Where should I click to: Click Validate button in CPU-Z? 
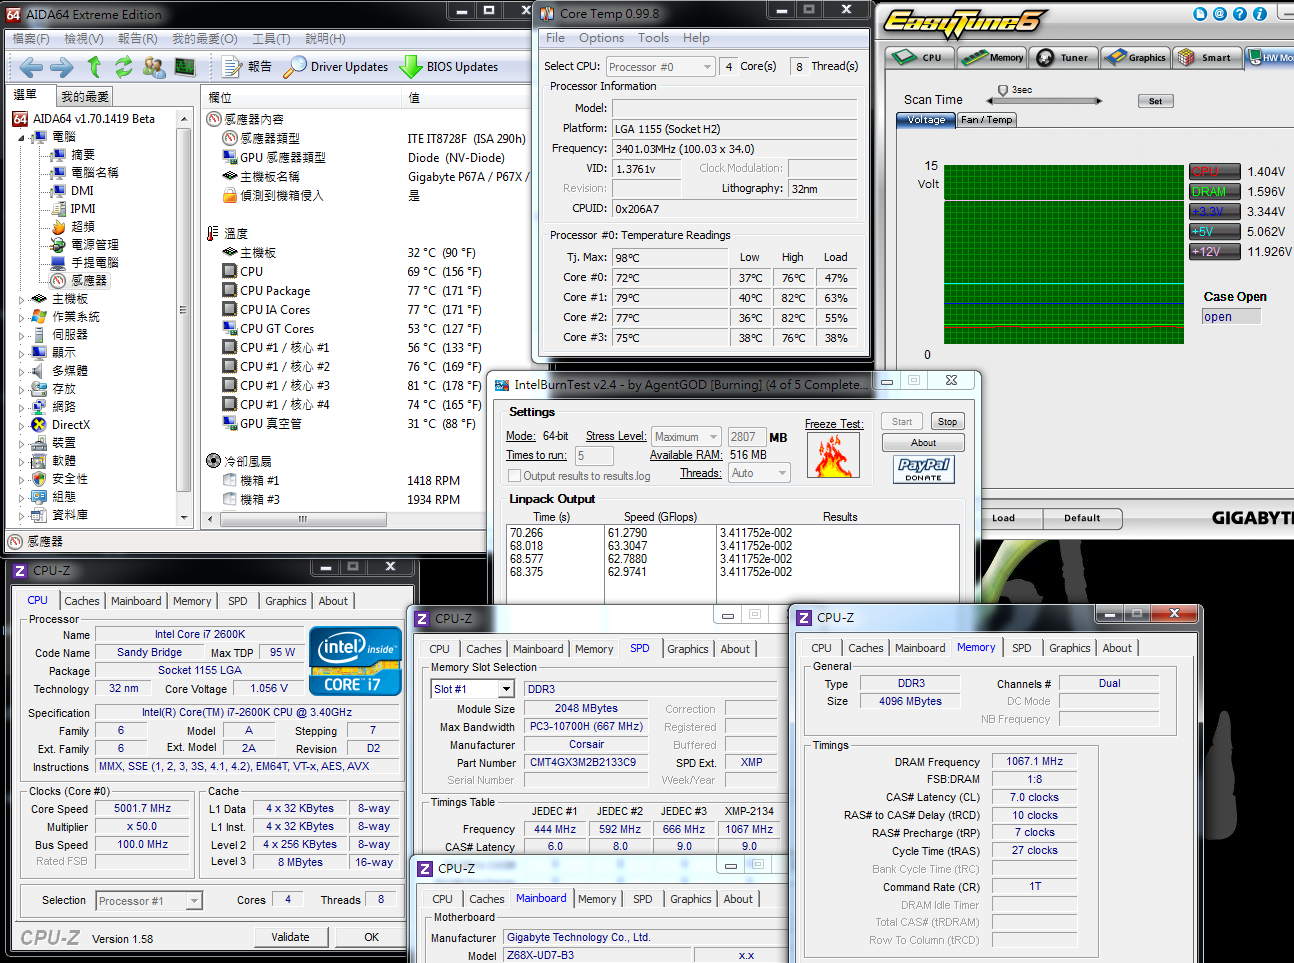coord(290,937)
